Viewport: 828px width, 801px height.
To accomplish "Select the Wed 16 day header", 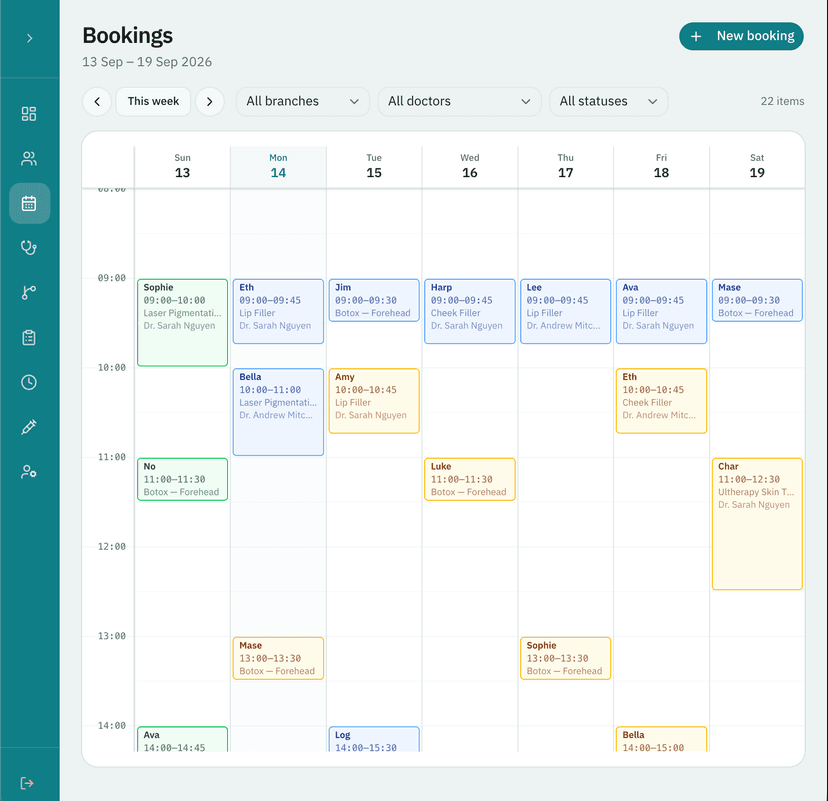I will pos(469,166).
